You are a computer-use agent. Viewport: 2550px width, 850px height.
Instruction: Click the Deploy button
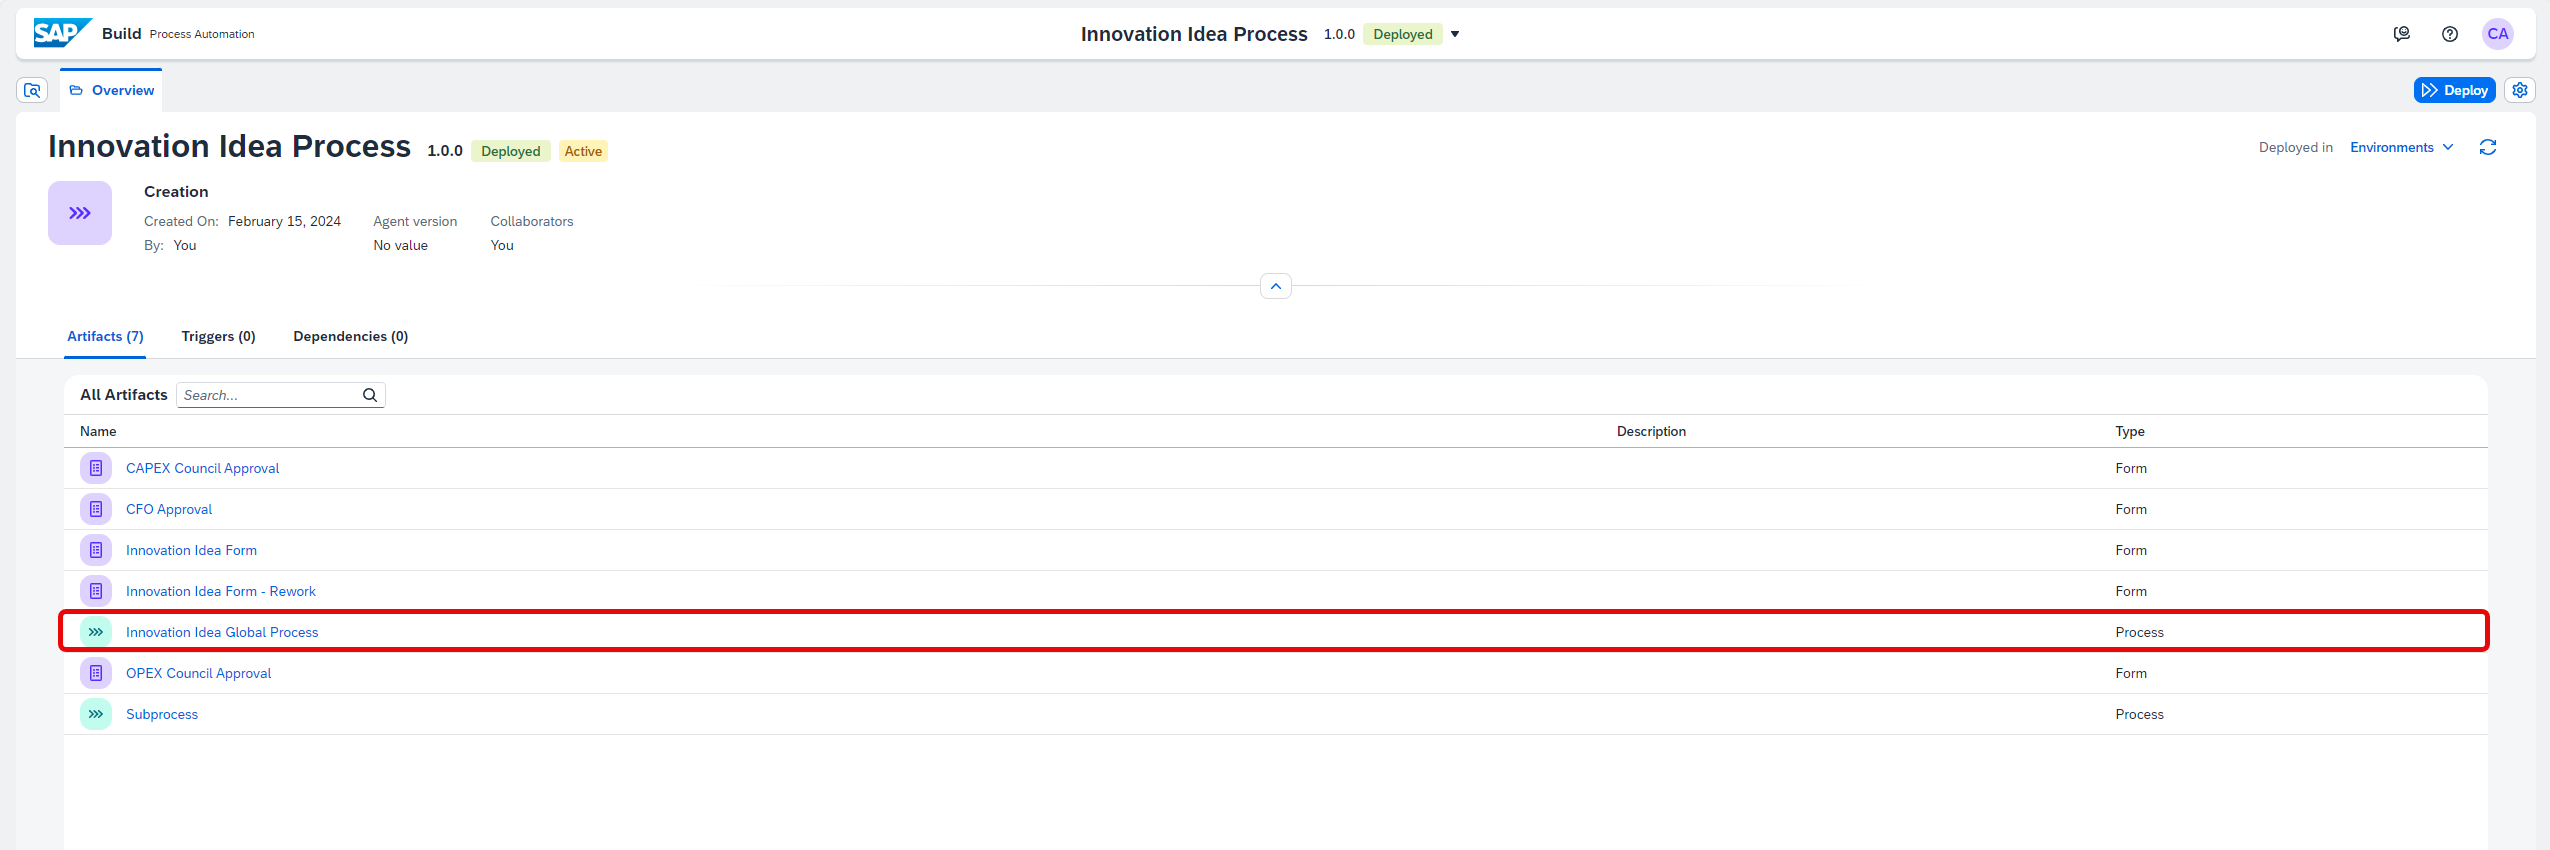click(2454, 90)
